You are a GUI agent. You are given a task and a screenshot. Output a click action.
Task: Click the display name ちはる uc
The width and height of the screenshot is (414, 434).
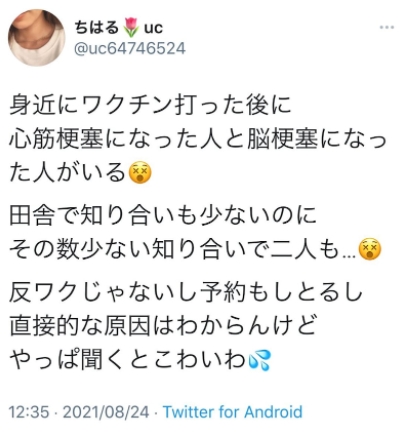point(118,27)
